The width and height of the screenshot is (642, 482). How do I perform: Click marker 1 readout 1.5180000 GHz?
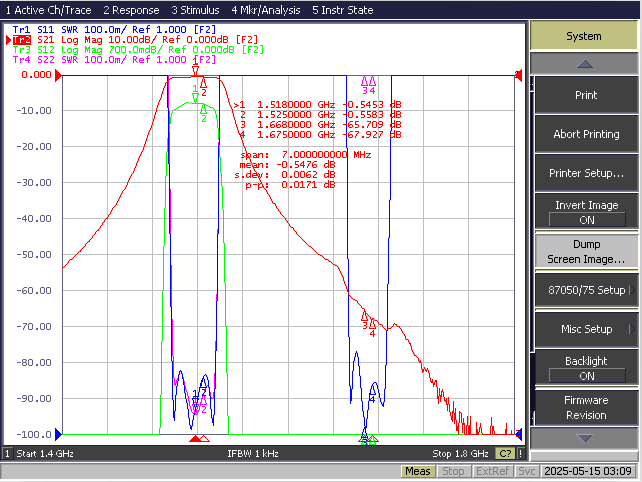[317, 105]
